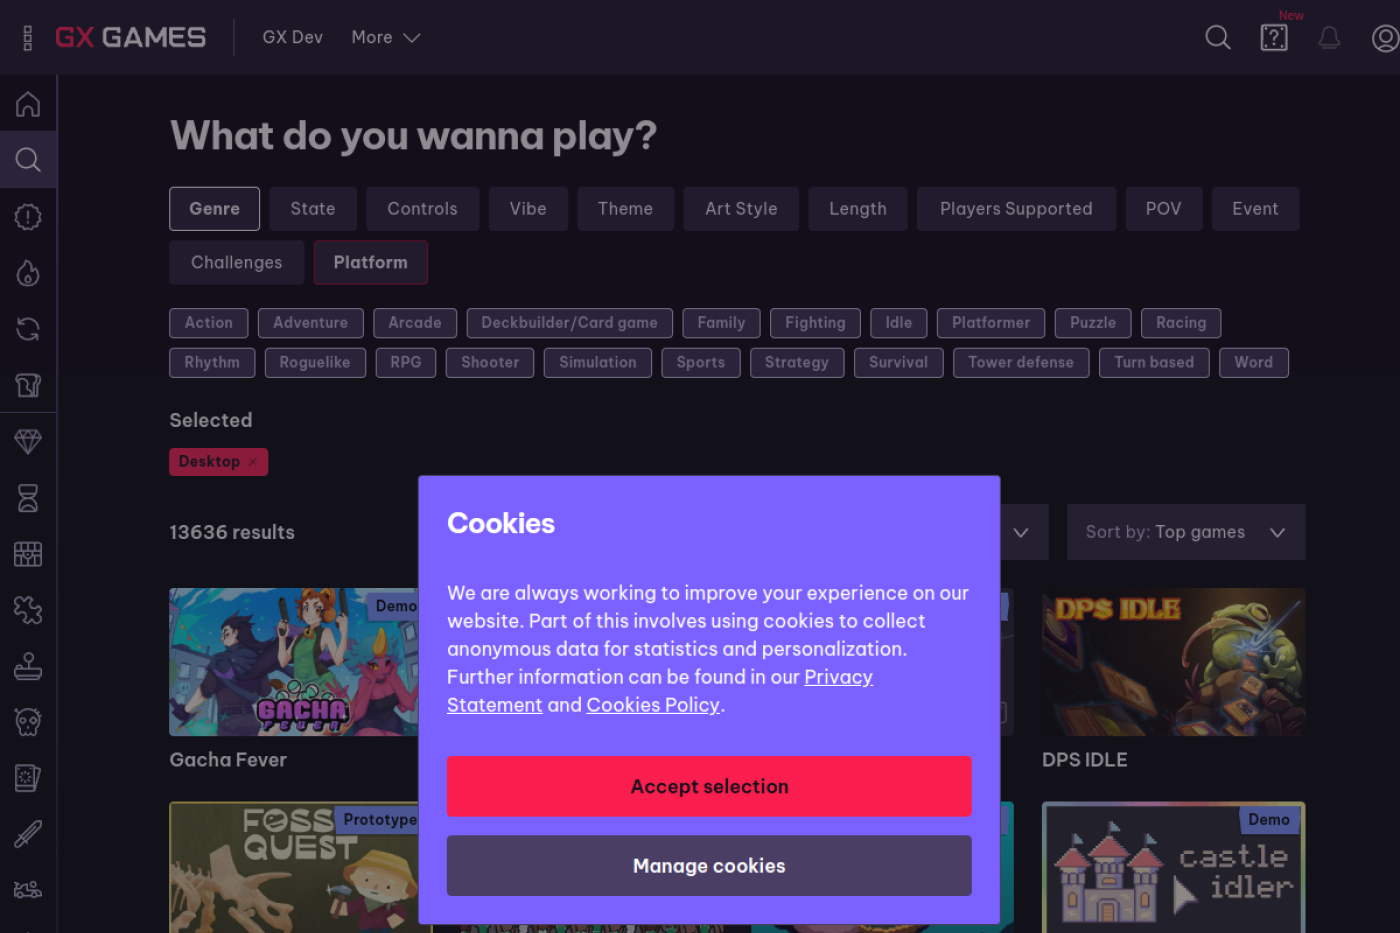View notifications via the bell icon
The image size is (1400, 933).
tap(1329, 38)
